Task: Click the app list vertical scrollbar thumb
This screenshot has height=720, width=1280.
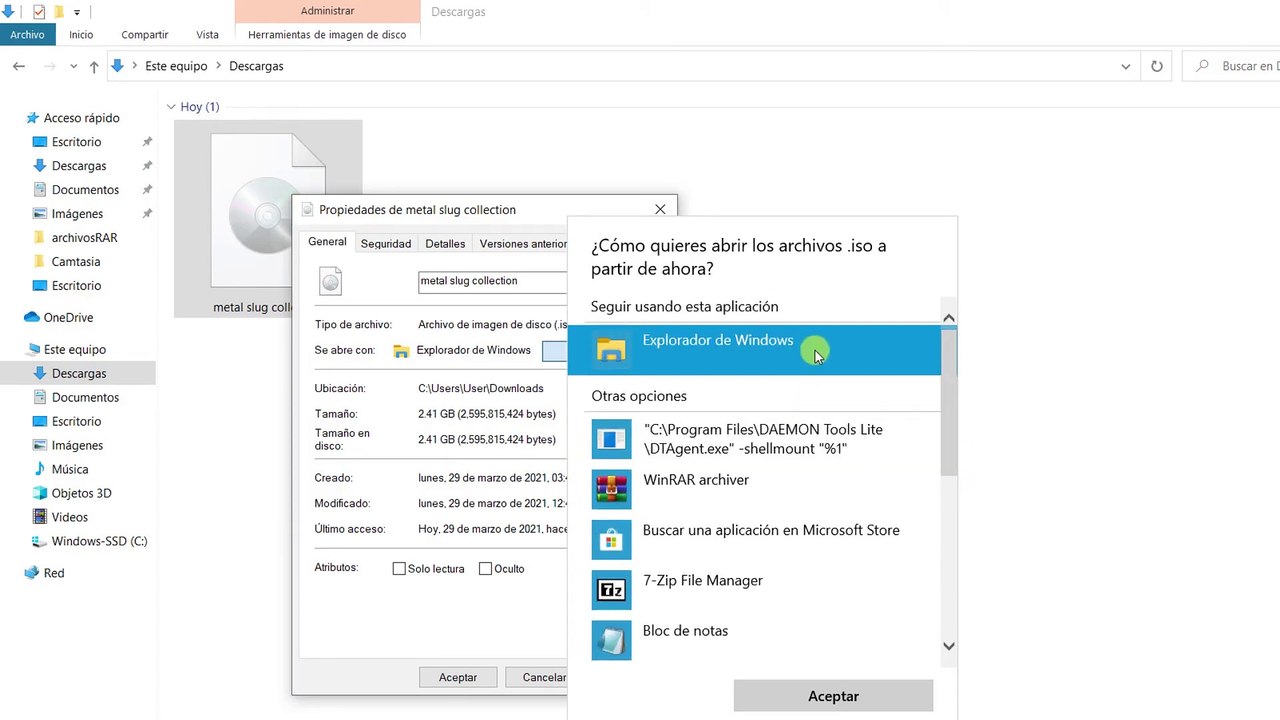Action: 949,400
